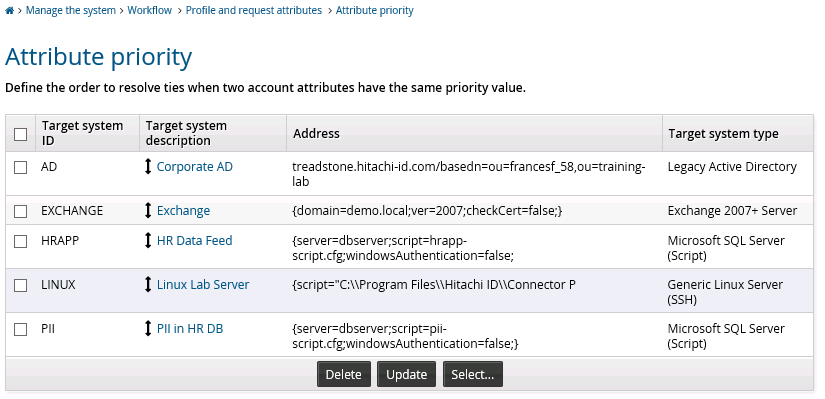Screen dimensions: 825x399
Task: Open Linux Lab Server link
Action: (x=203, y=285)
